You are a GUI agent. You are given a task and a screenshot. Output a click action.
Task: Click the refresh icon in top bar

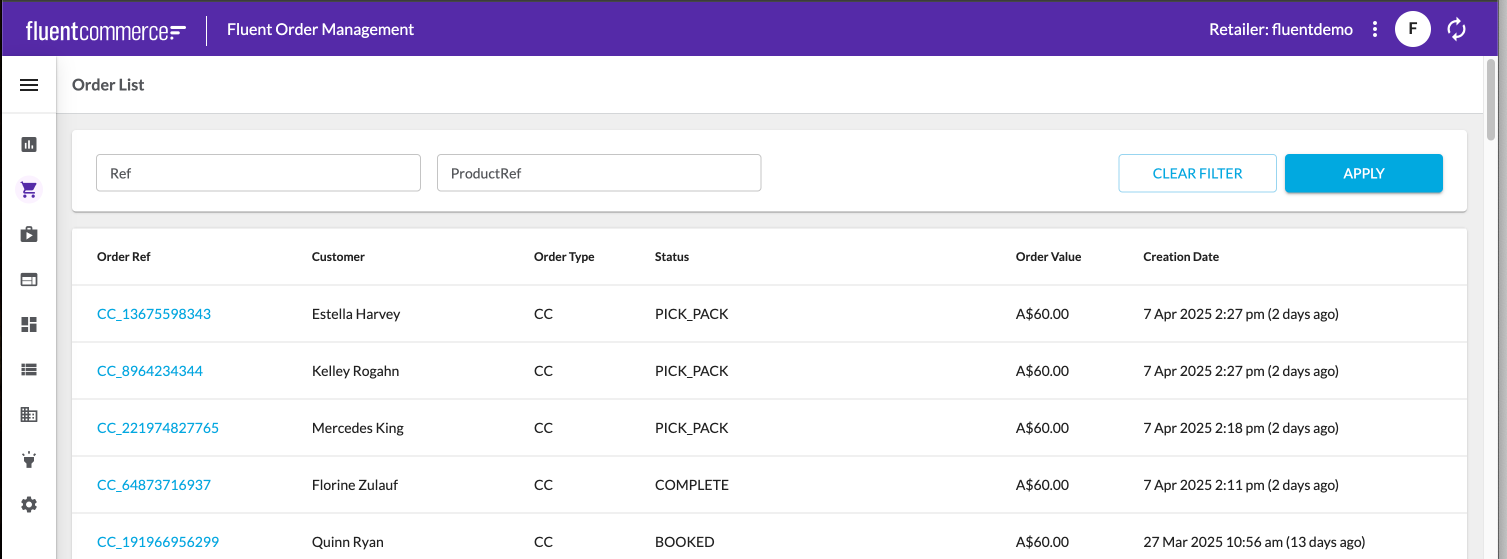tap(1456, 29)
